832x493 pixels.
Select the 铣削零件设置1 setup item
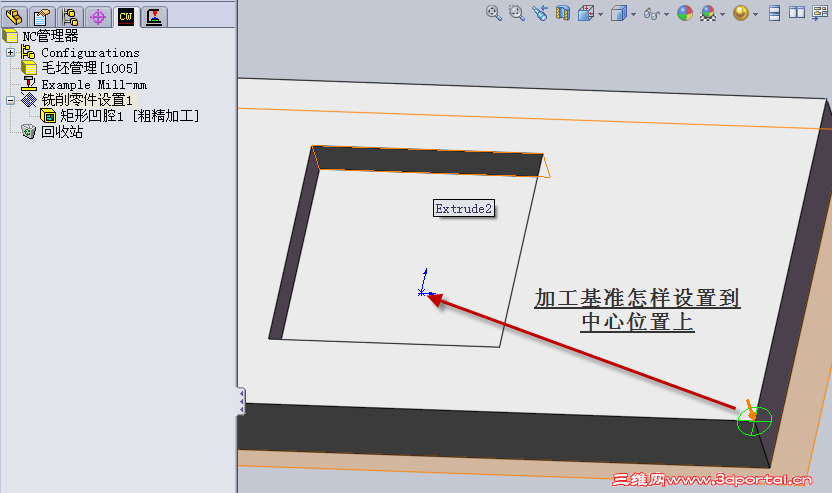pos(87,100)
